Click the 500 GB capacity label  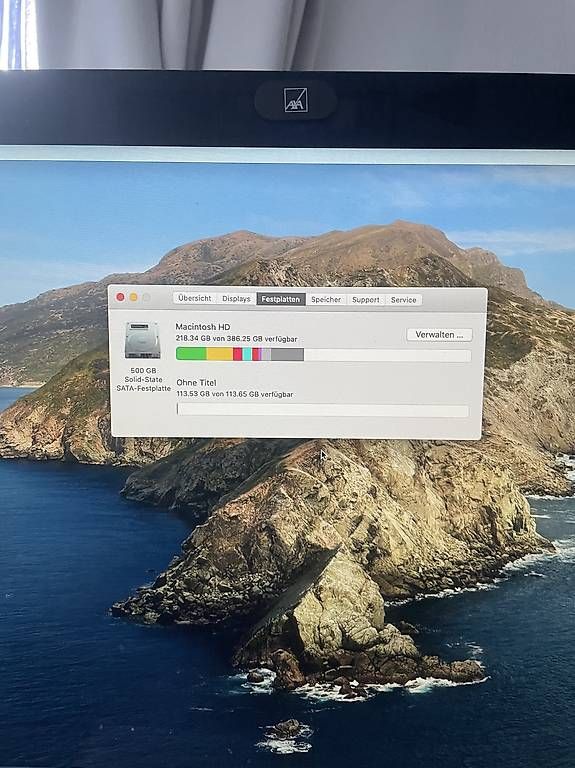(x=143, y=370)
